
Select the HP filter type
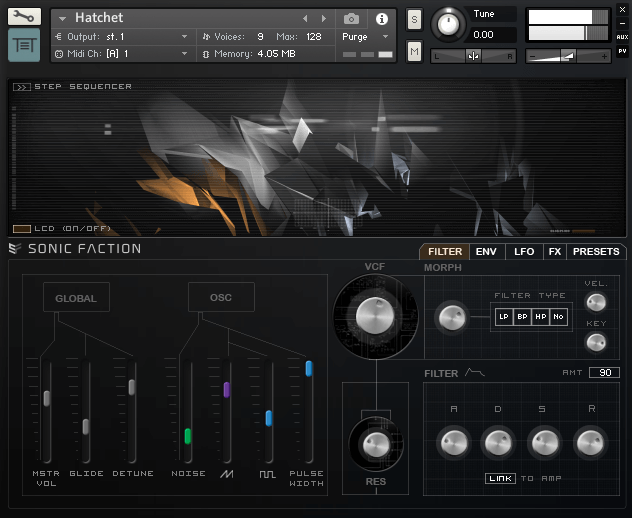541,316
